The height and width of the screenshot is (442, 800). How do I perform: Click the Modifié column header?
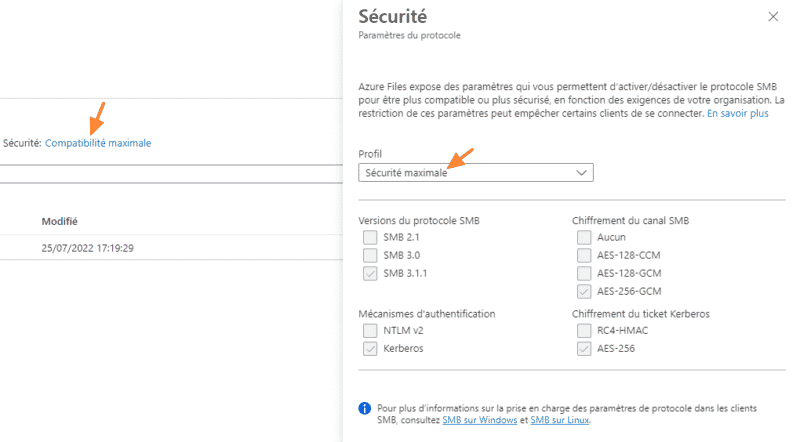[x=60, y=221]
